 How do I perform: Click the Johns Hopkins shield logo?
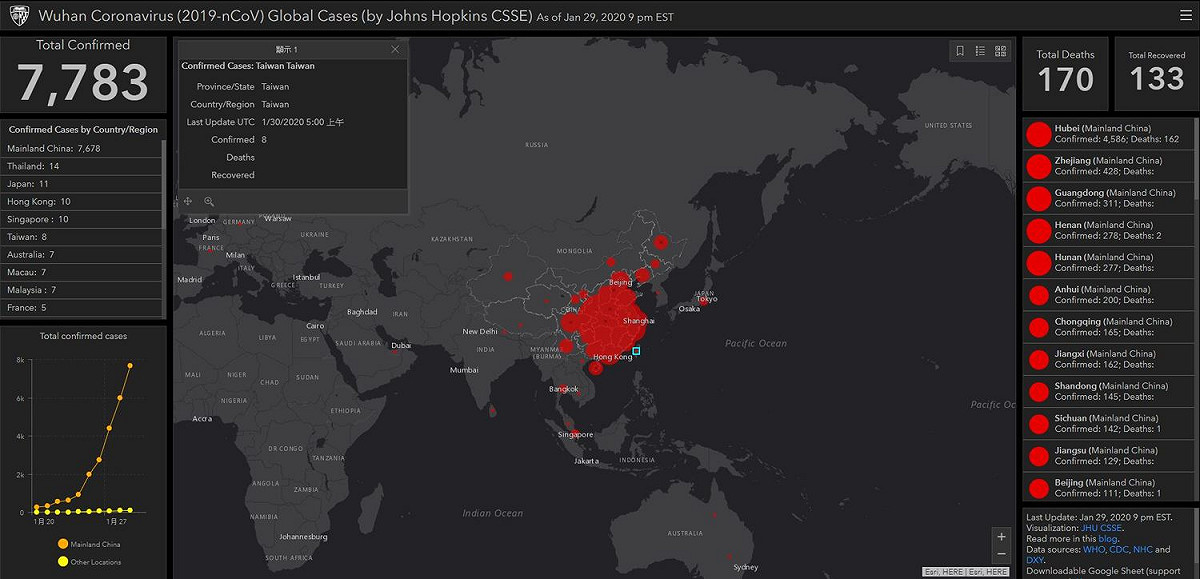pos(17,16)
